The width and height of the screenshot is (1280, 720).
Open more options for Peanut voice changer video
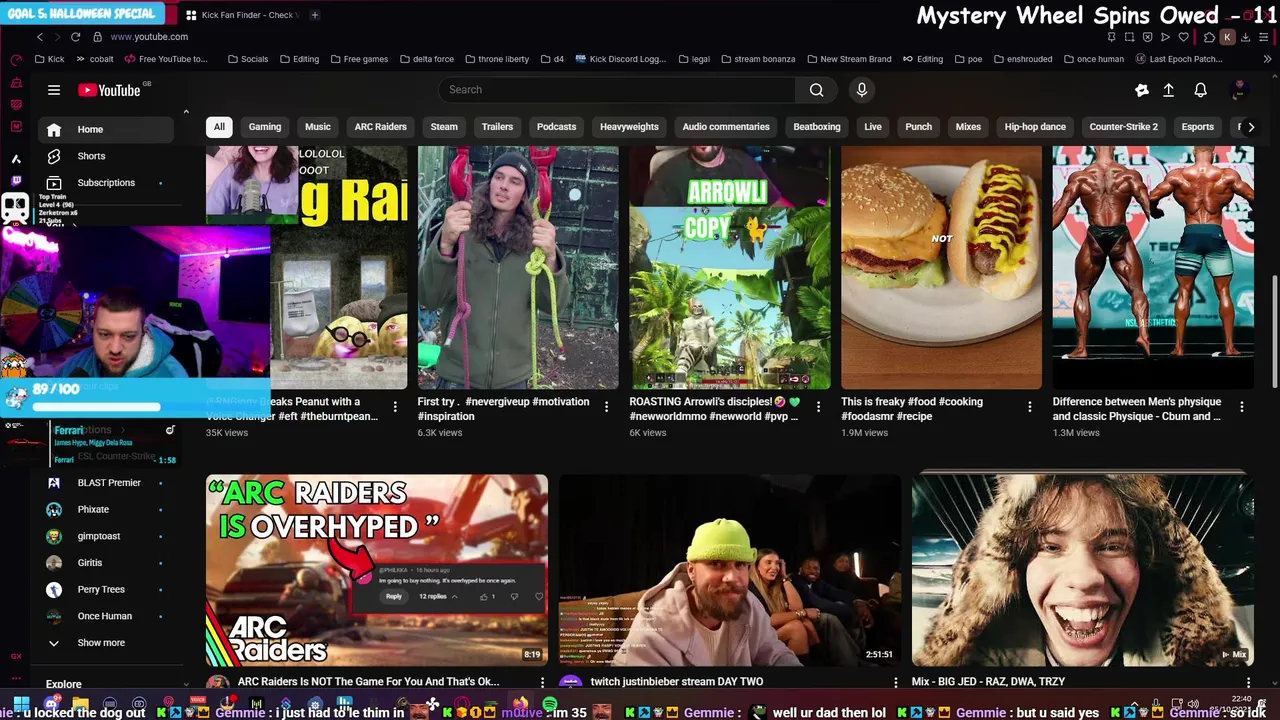tap(395, 406)
